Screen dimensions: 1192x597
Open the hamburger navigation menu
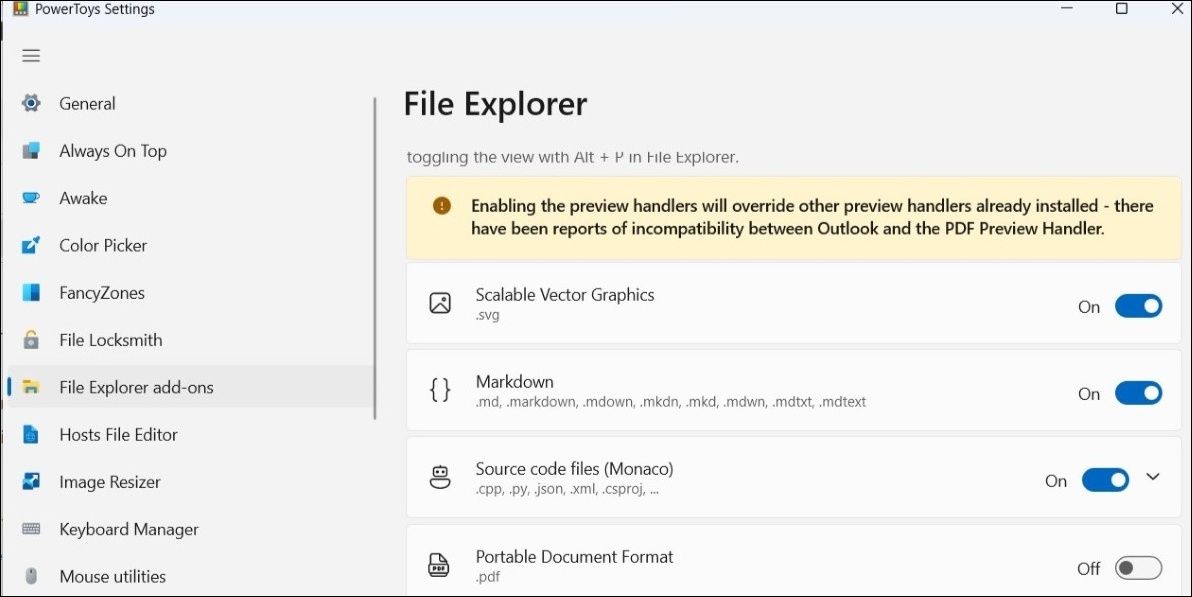click(x=31, y=56)
